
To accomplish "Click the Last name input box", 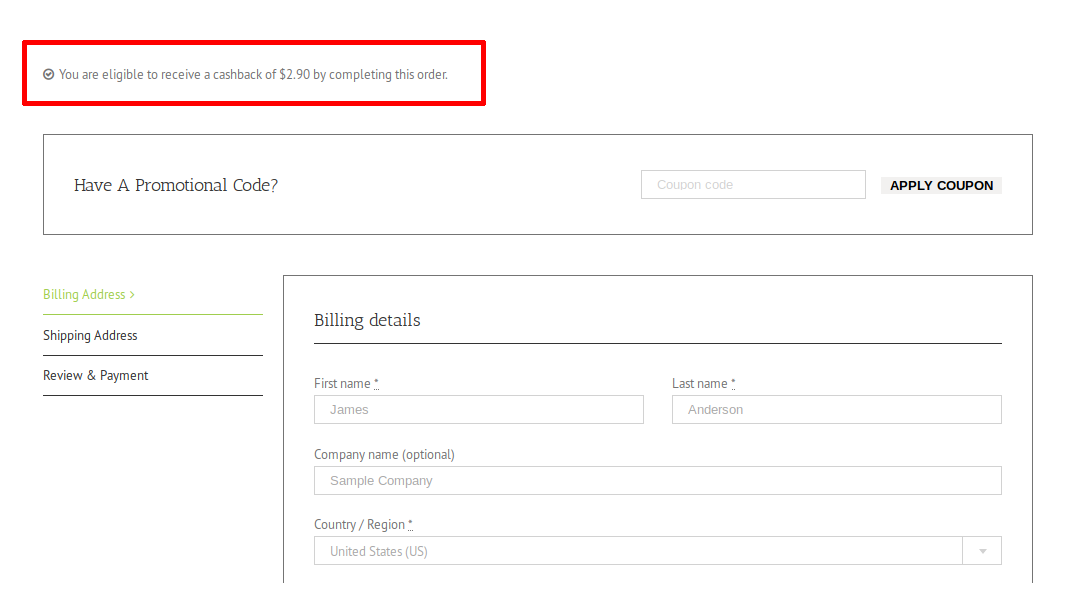I will [x=837, y=410].
